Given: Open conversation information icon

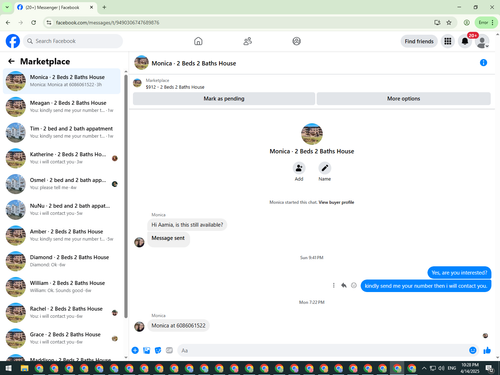Looking at the screenshot, I should tap(483, 63).
